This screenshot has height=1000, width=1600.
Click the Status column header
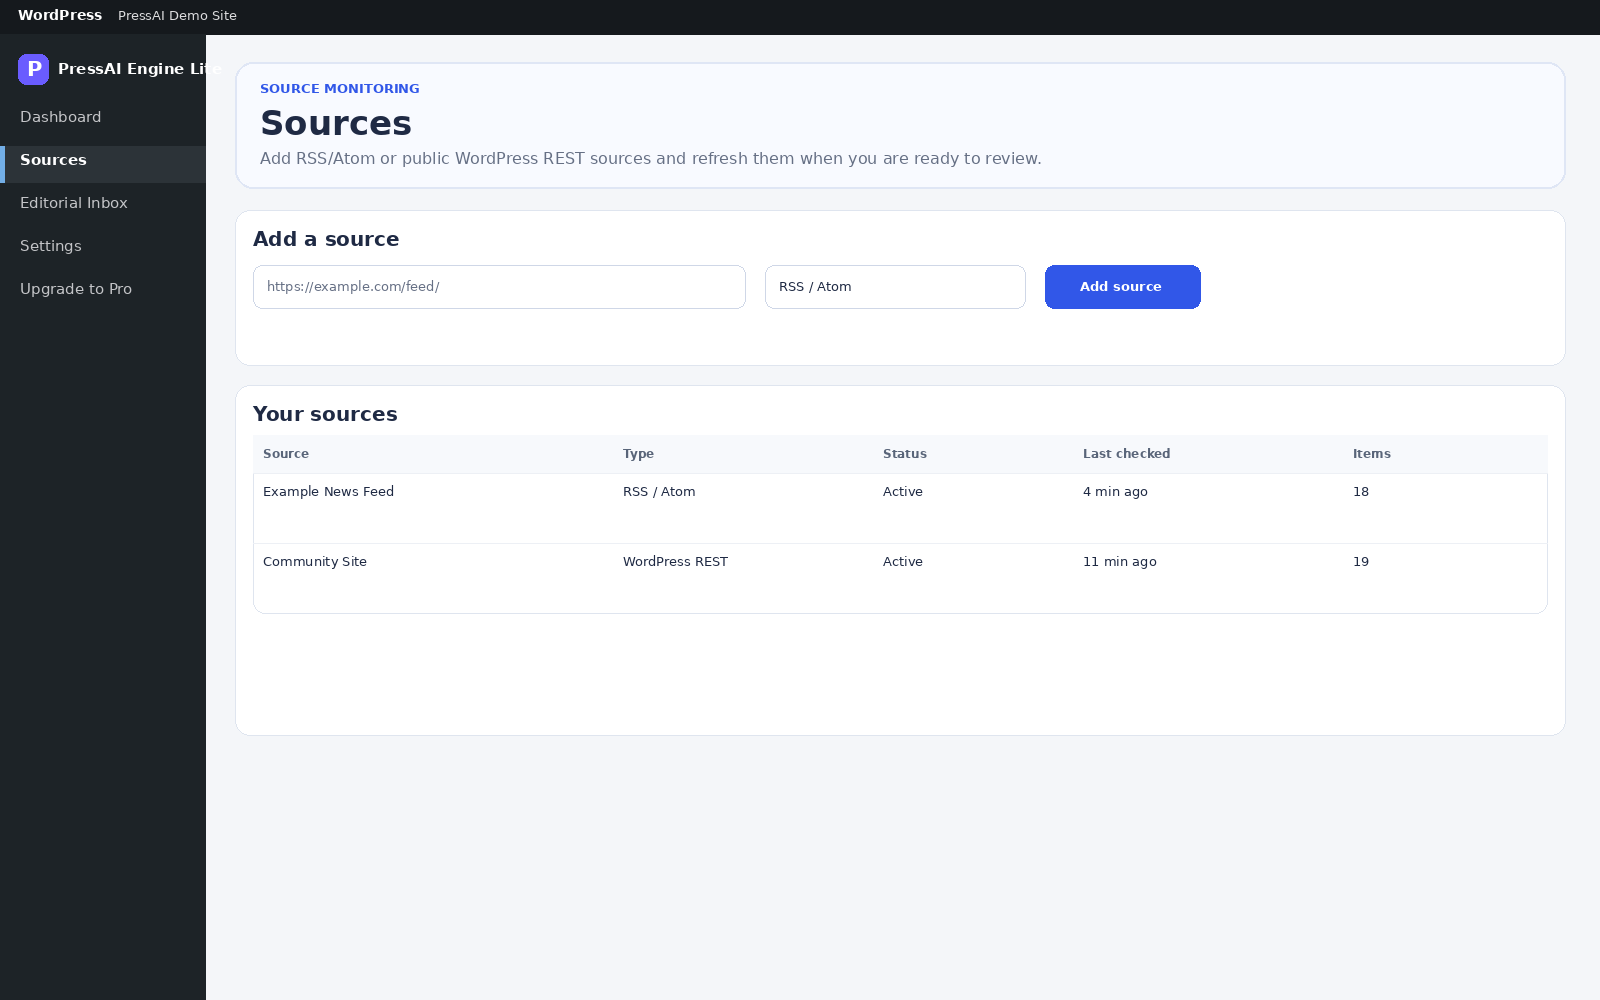tap(905, 454)
